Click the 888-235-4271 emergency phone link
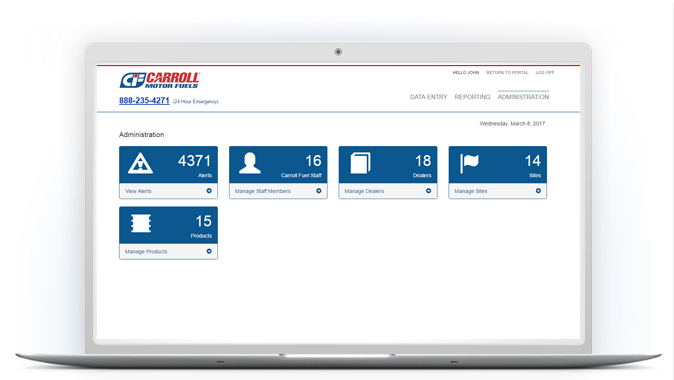The height and width of the screenshot is (380, 674). pos(144,101)
